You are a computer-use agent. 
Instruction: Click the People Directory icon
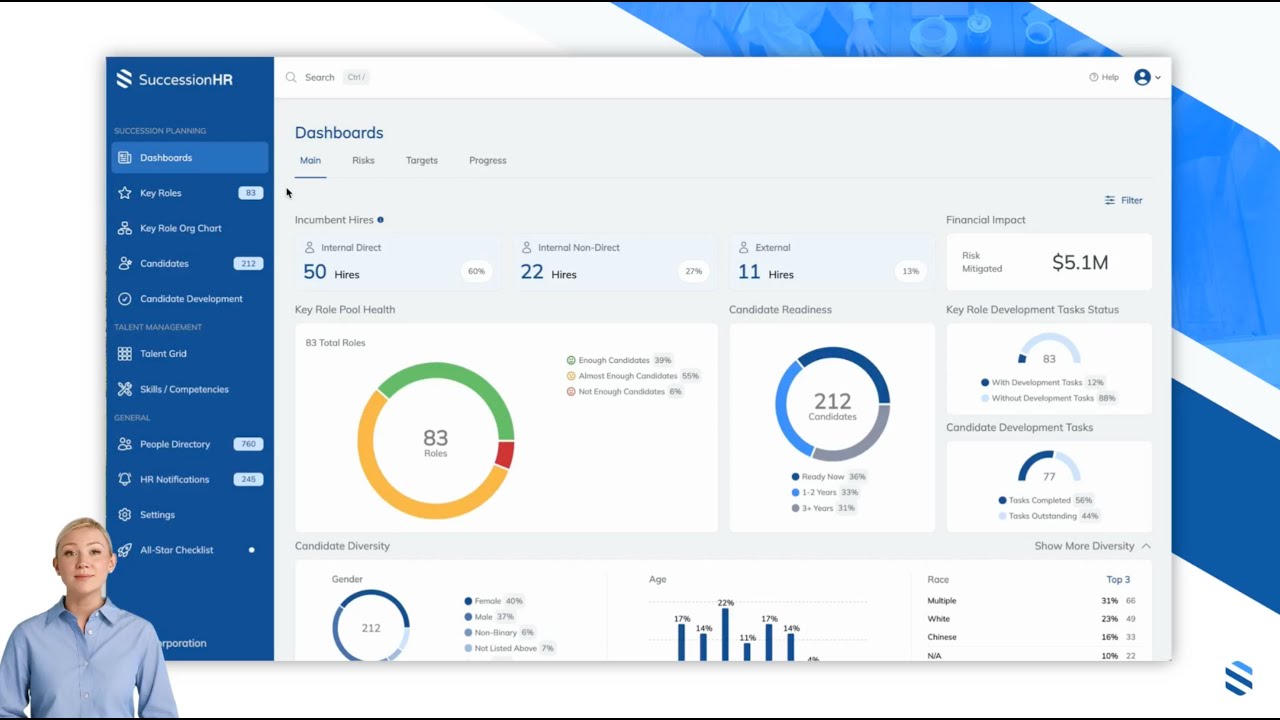pos(124,444)
